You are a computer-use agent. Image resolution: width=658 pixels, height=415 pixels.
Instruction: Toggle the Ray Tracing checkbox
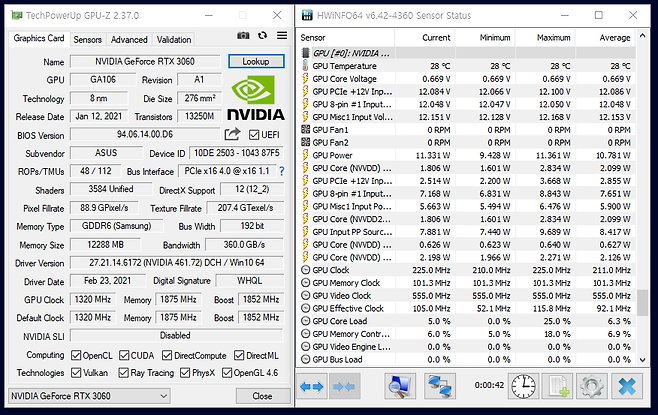[x=123, y=373]
